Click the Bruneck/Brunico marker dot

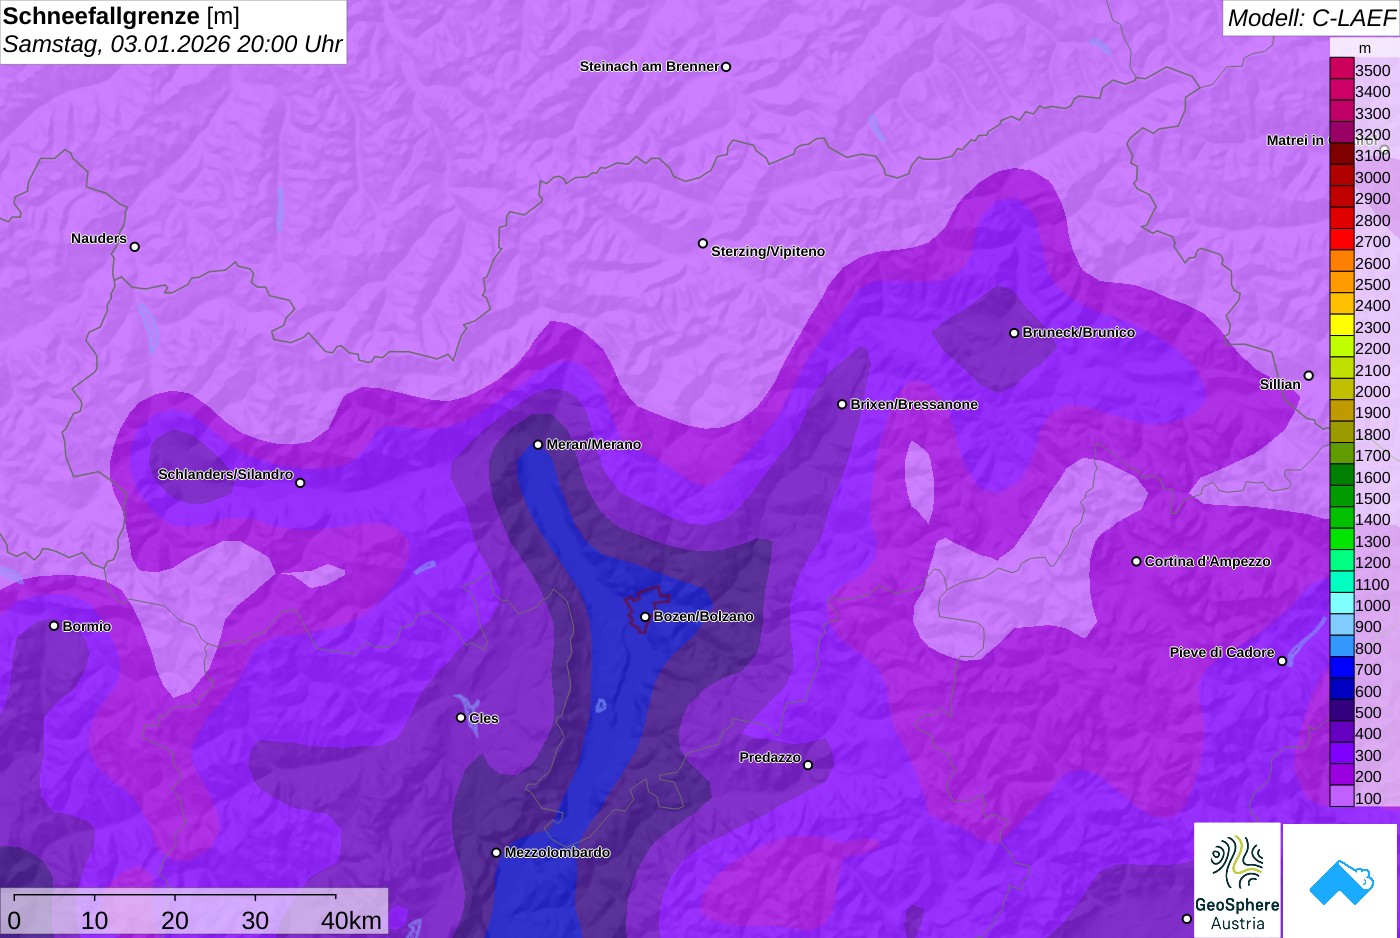[1014, 333]
